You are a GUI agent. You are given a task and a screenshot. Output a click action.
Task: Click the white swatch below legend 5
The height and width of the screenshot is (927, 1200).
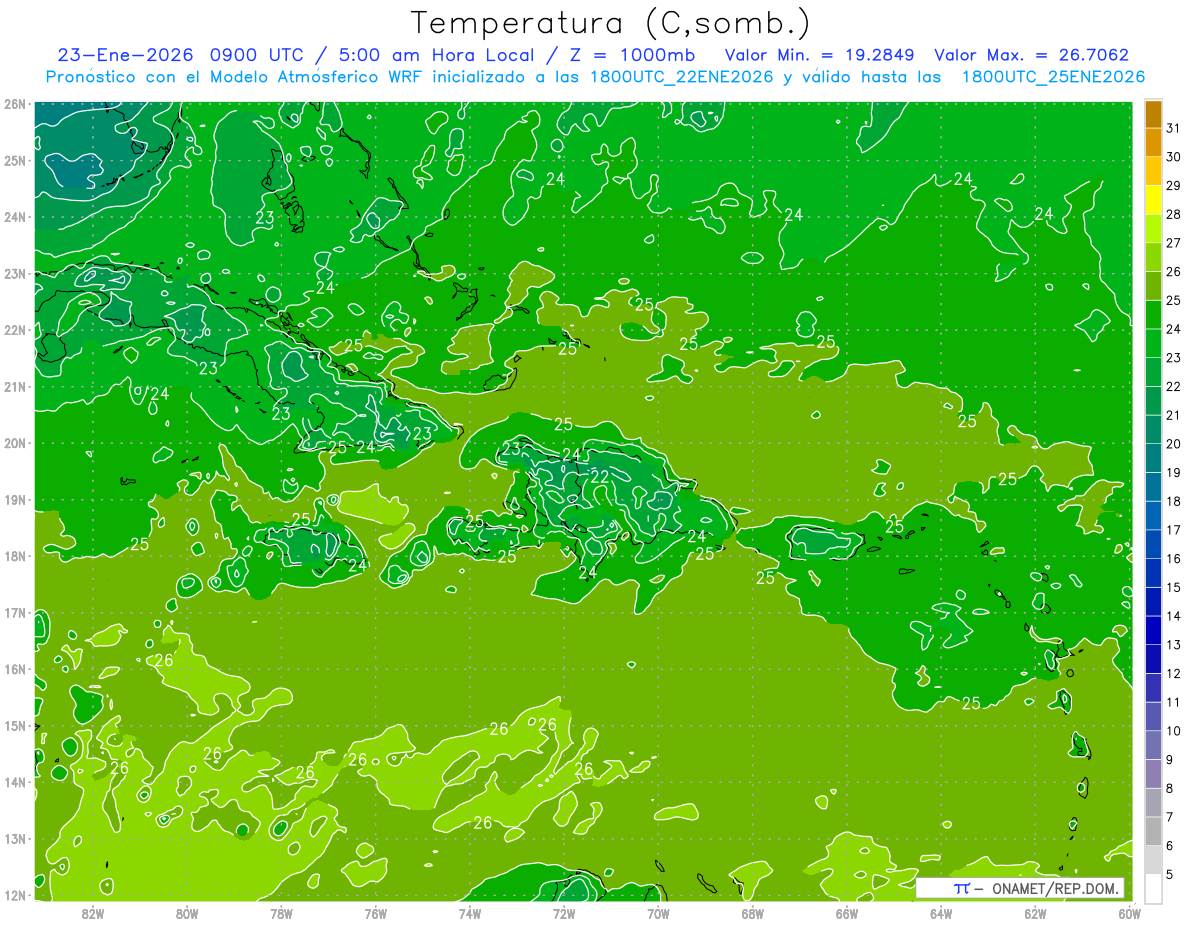(1153, 888)
